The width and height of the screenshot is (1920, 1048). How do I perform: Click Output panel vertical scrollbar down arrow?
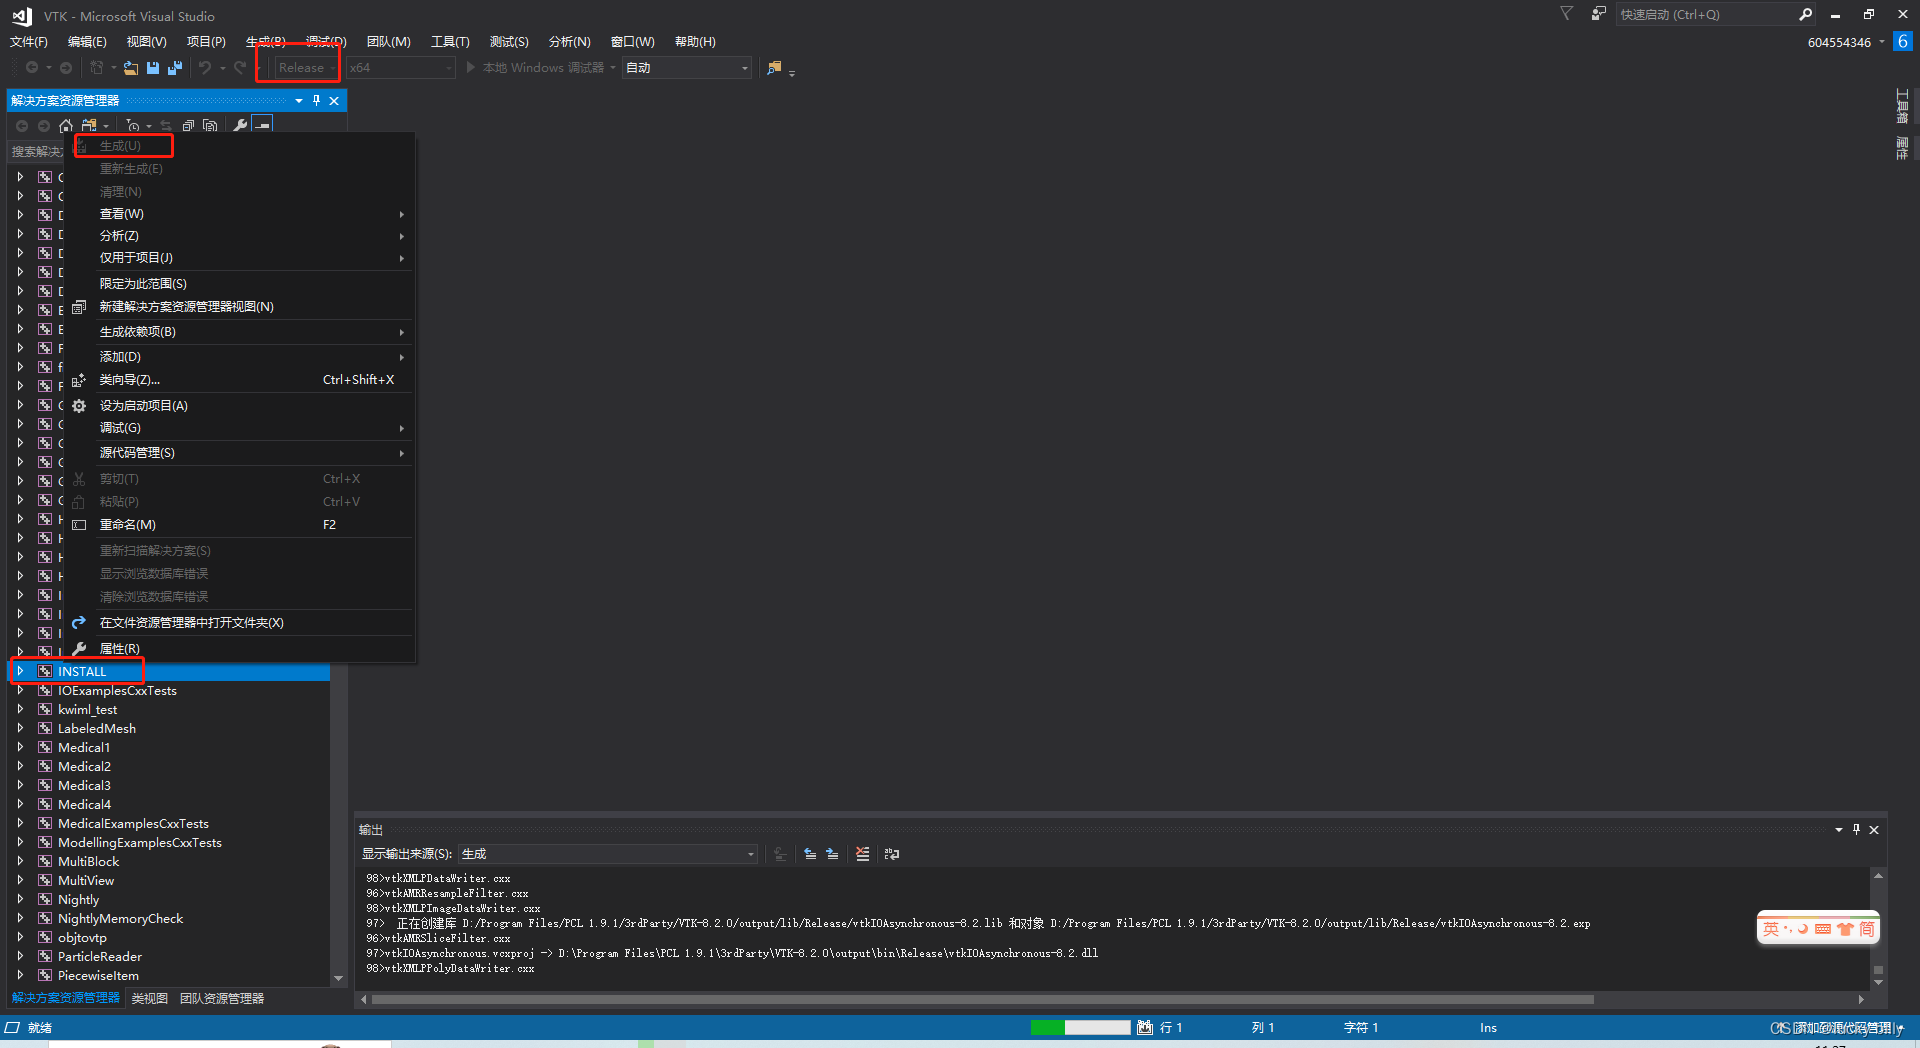(x=1878, y=983)
